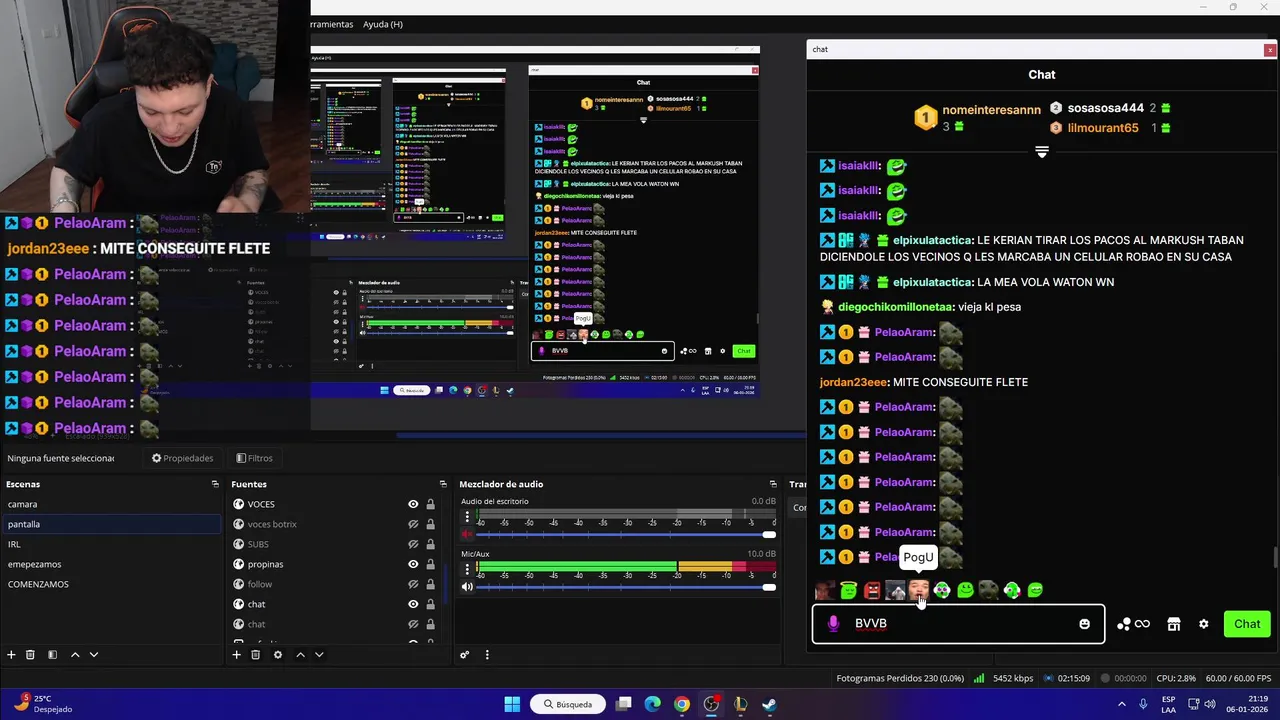Open audio mixer options menu at bottom
Viewport: 1280px width, 720px height.
tap(487, 655)
